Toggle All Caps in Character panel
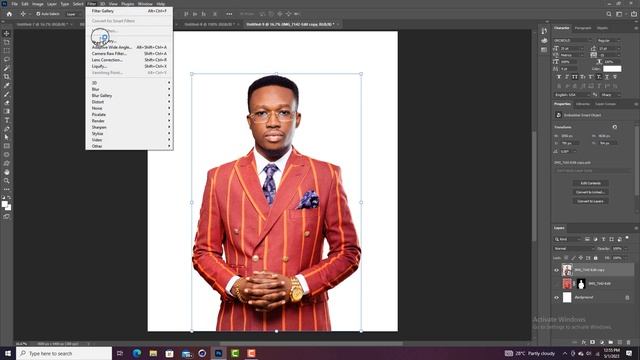The height and width of the screenshot is (360, 640). pos(575,77)
